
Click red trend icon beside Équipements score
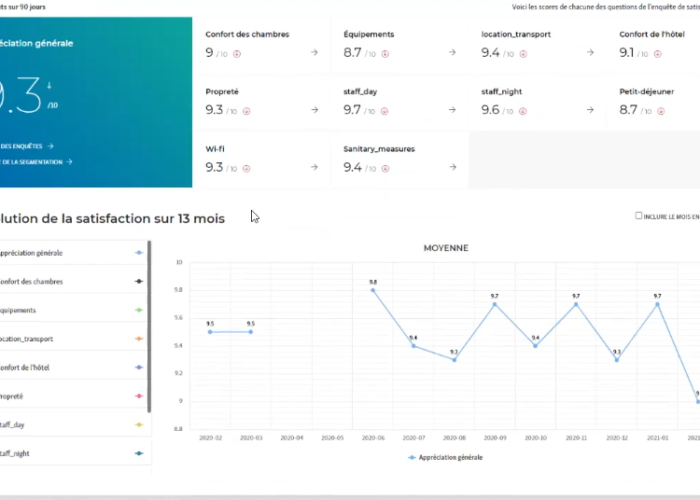coord(385,54)
